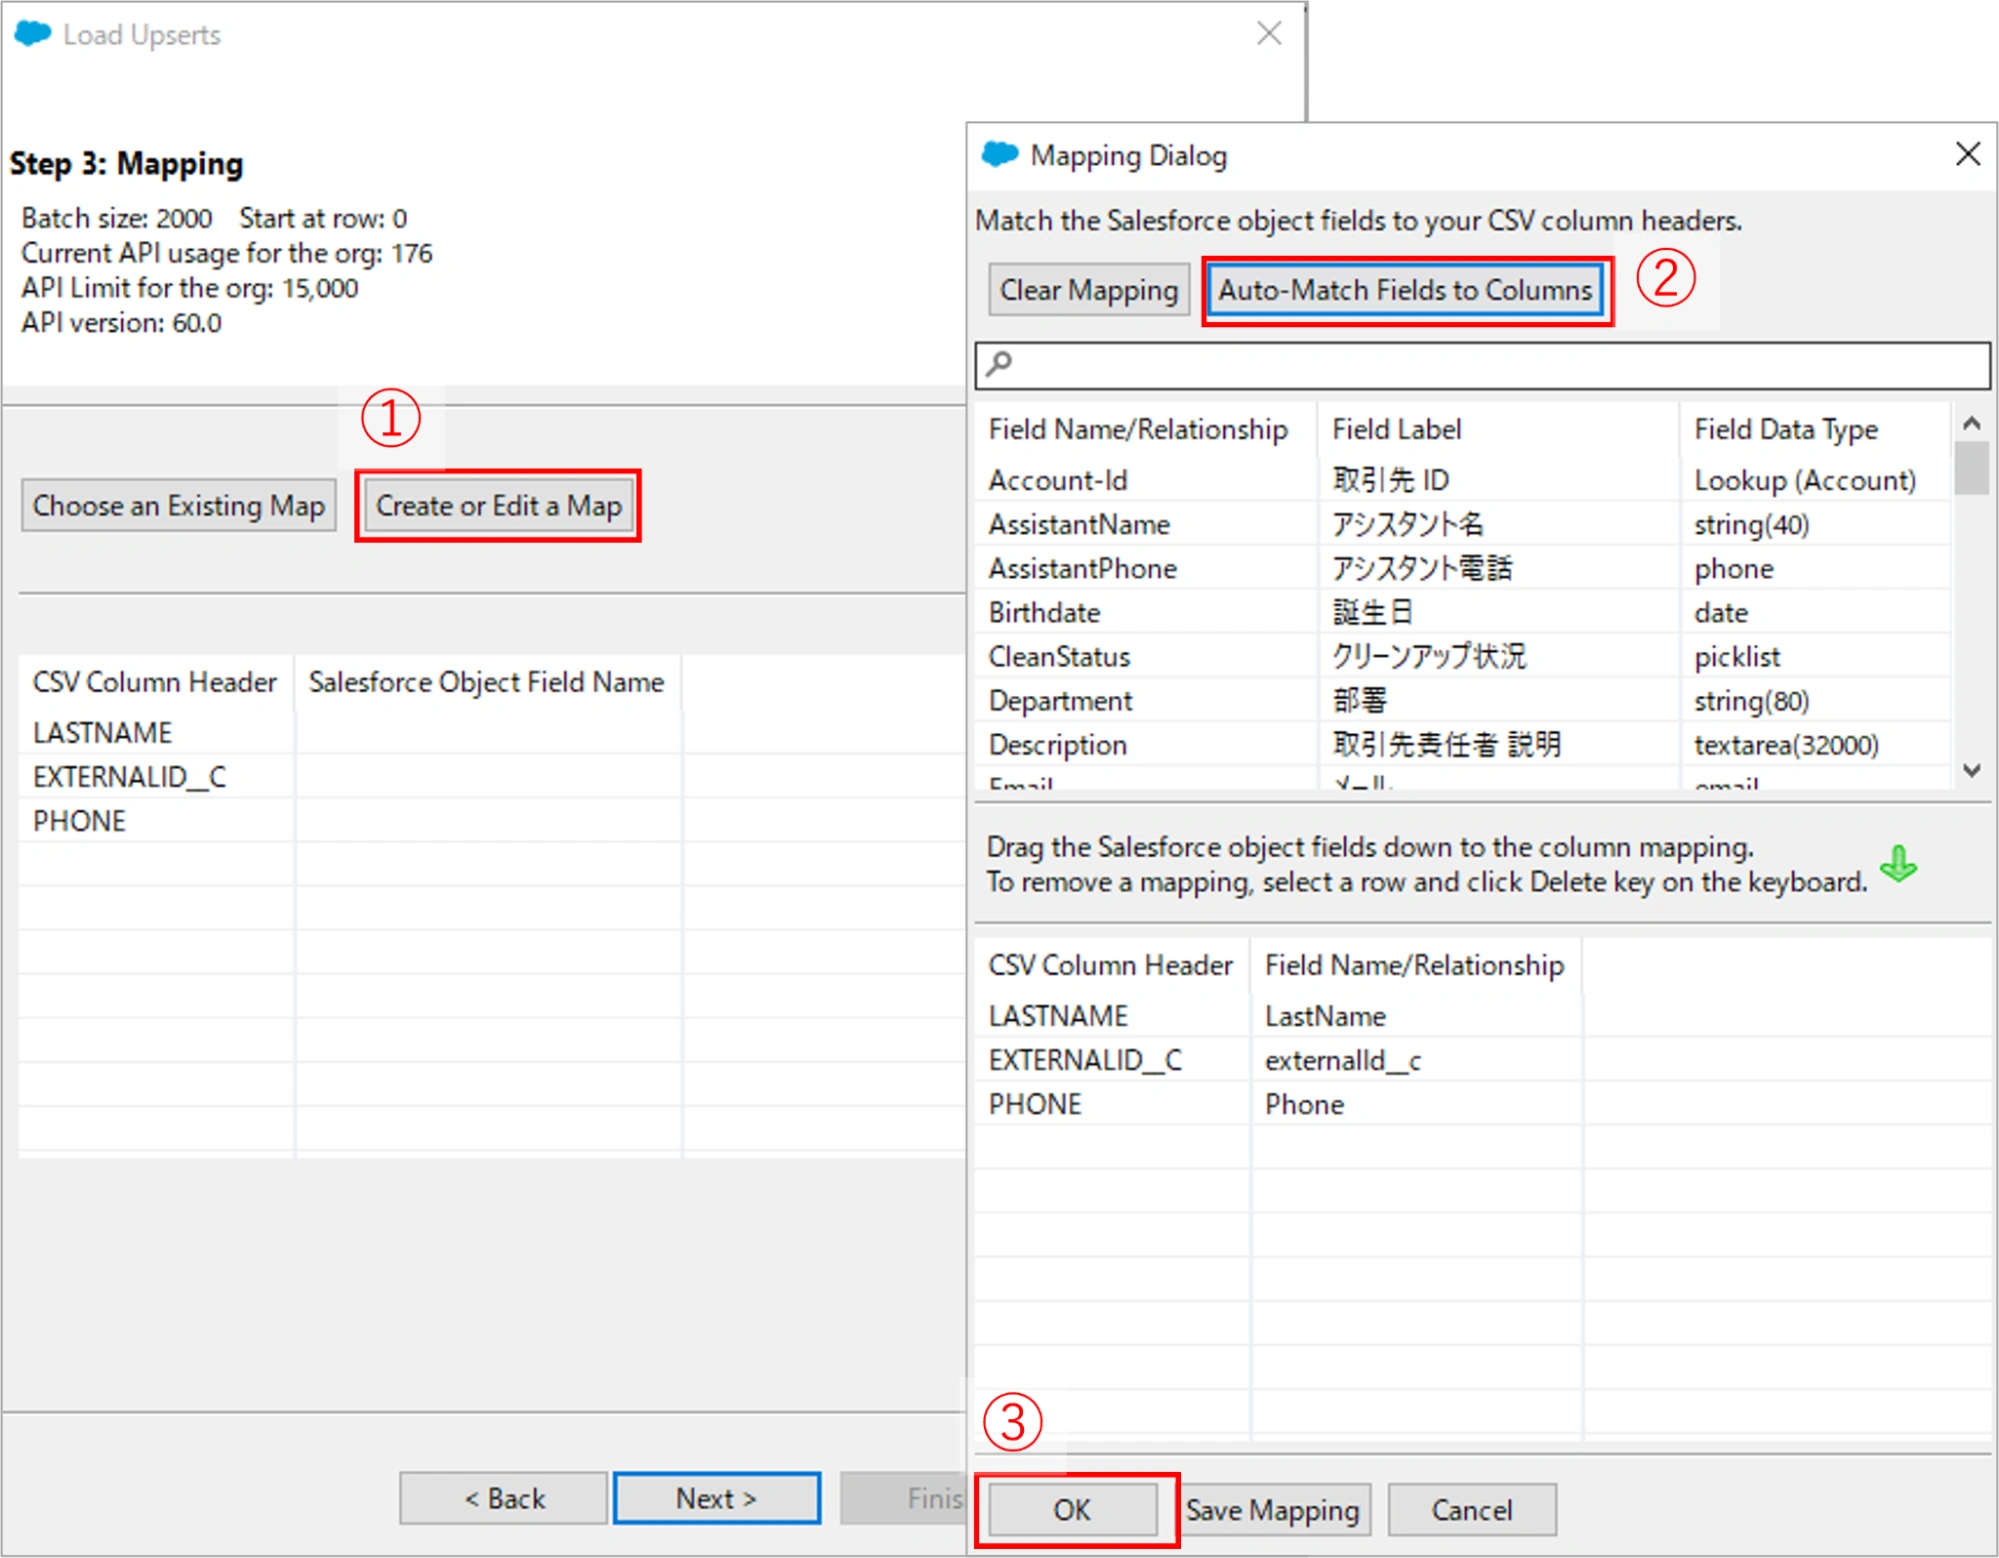This screenshot has height=1558, width=1999.
Task: Click CSV Column Header in Load Upserts table
Action: 155,682
